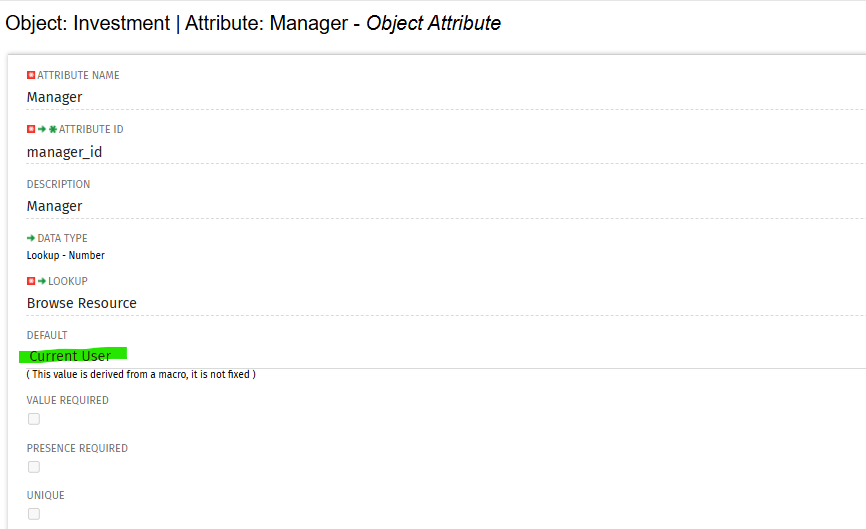Click green arrow icon beside Data Type

click(31, 239)
